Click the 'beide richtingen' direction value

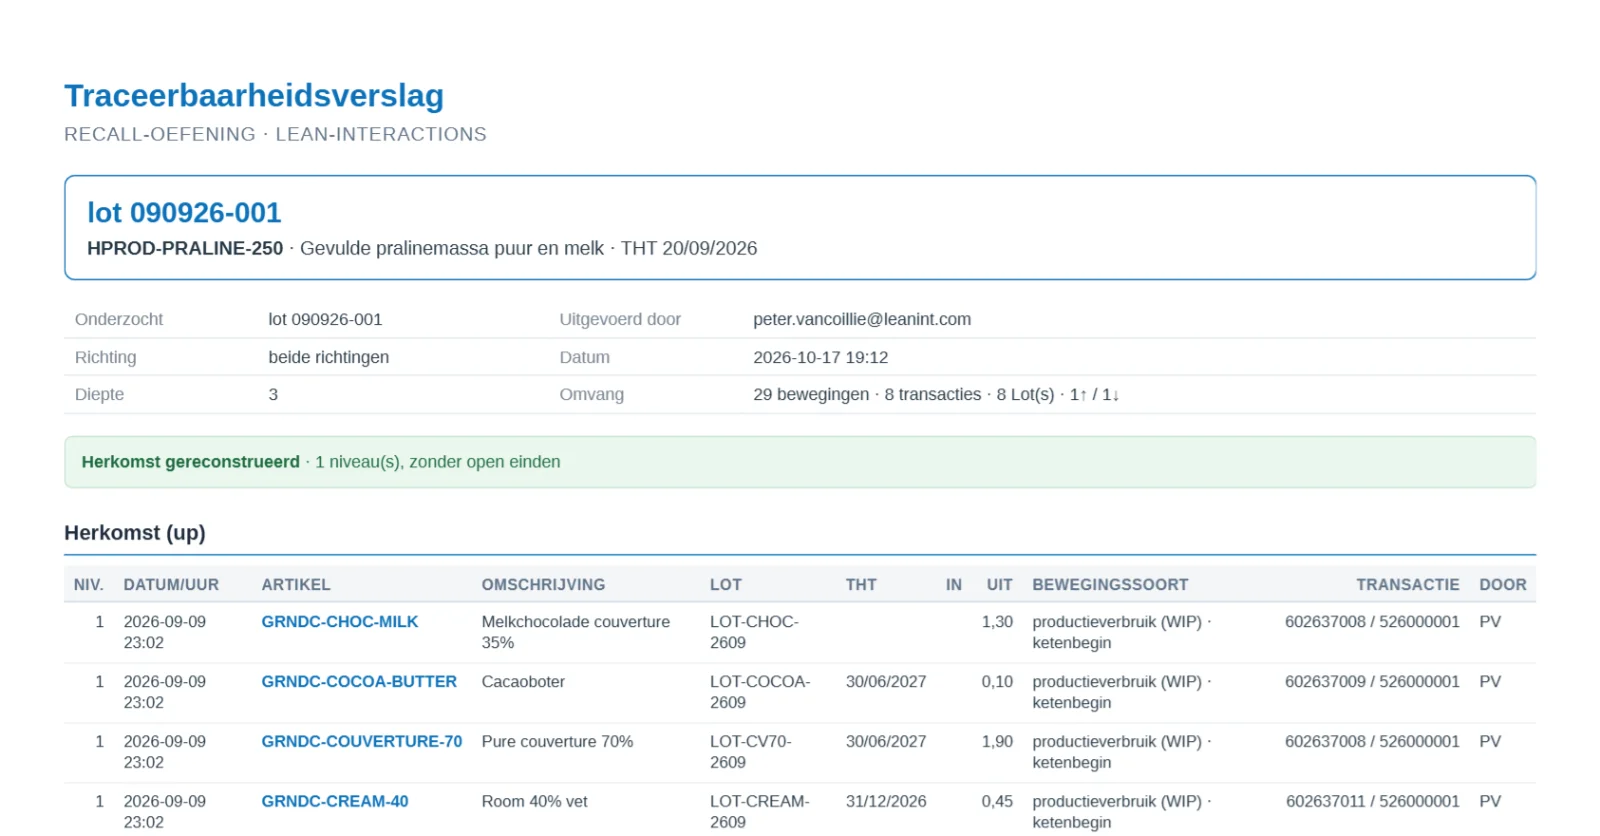(329, 358)
